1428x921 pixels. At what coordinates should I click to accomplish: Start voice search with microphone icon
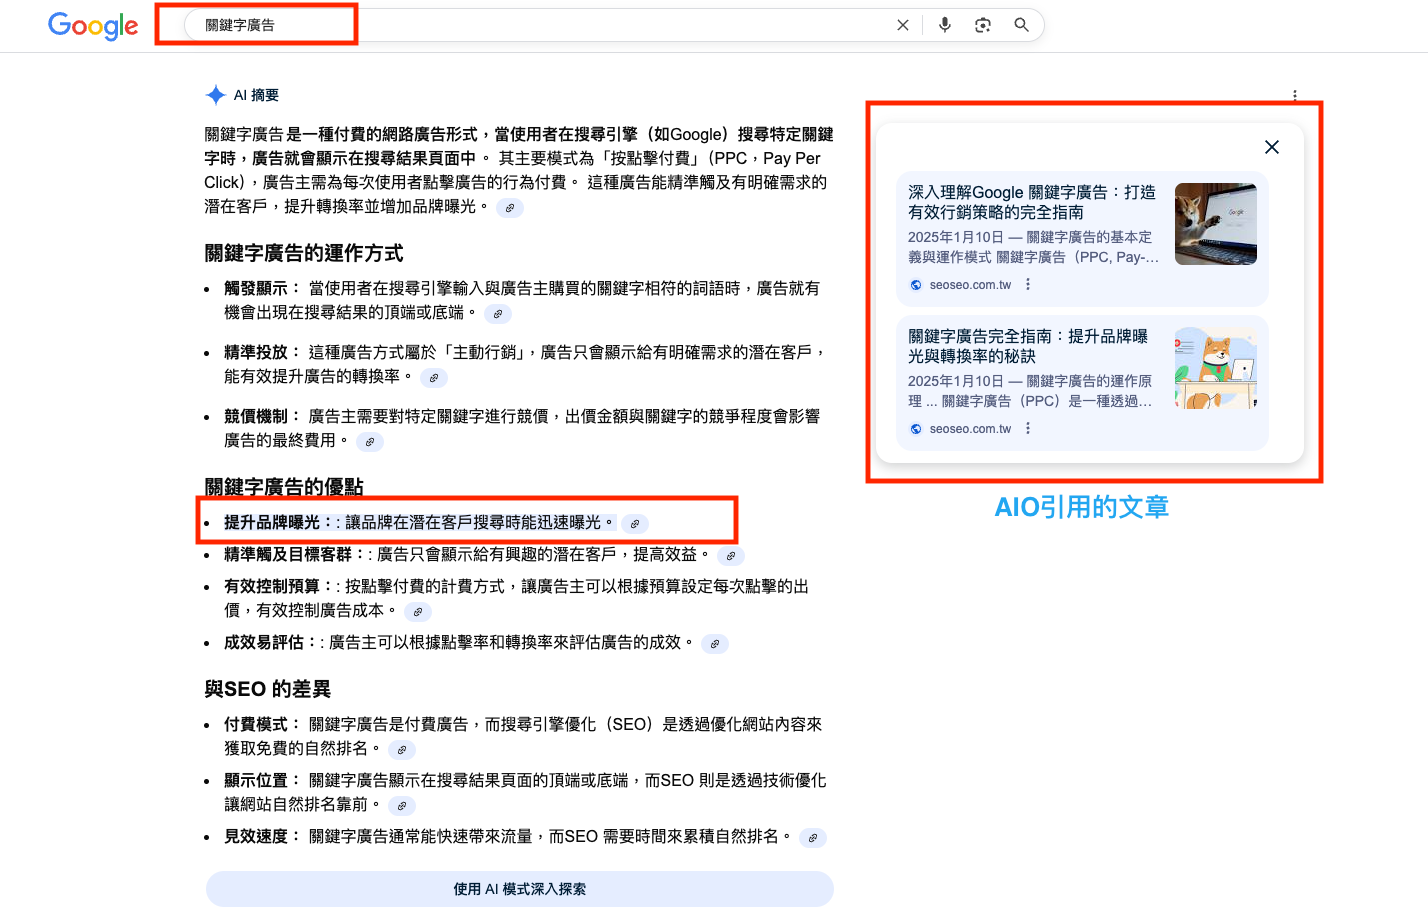[x=944, y=25]
